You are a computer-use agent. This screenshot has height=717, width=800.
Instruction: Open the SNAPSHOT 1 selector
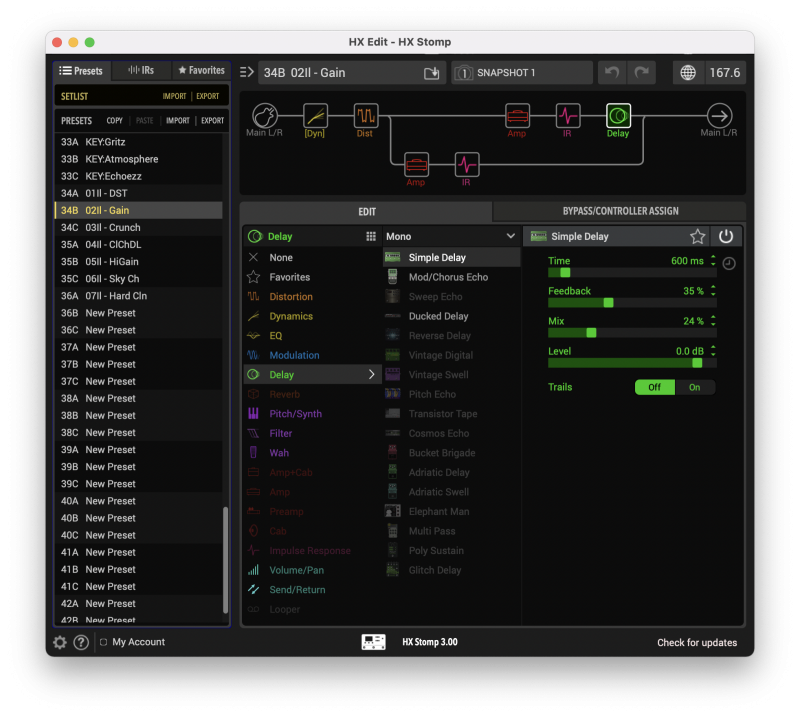point(522,72)
